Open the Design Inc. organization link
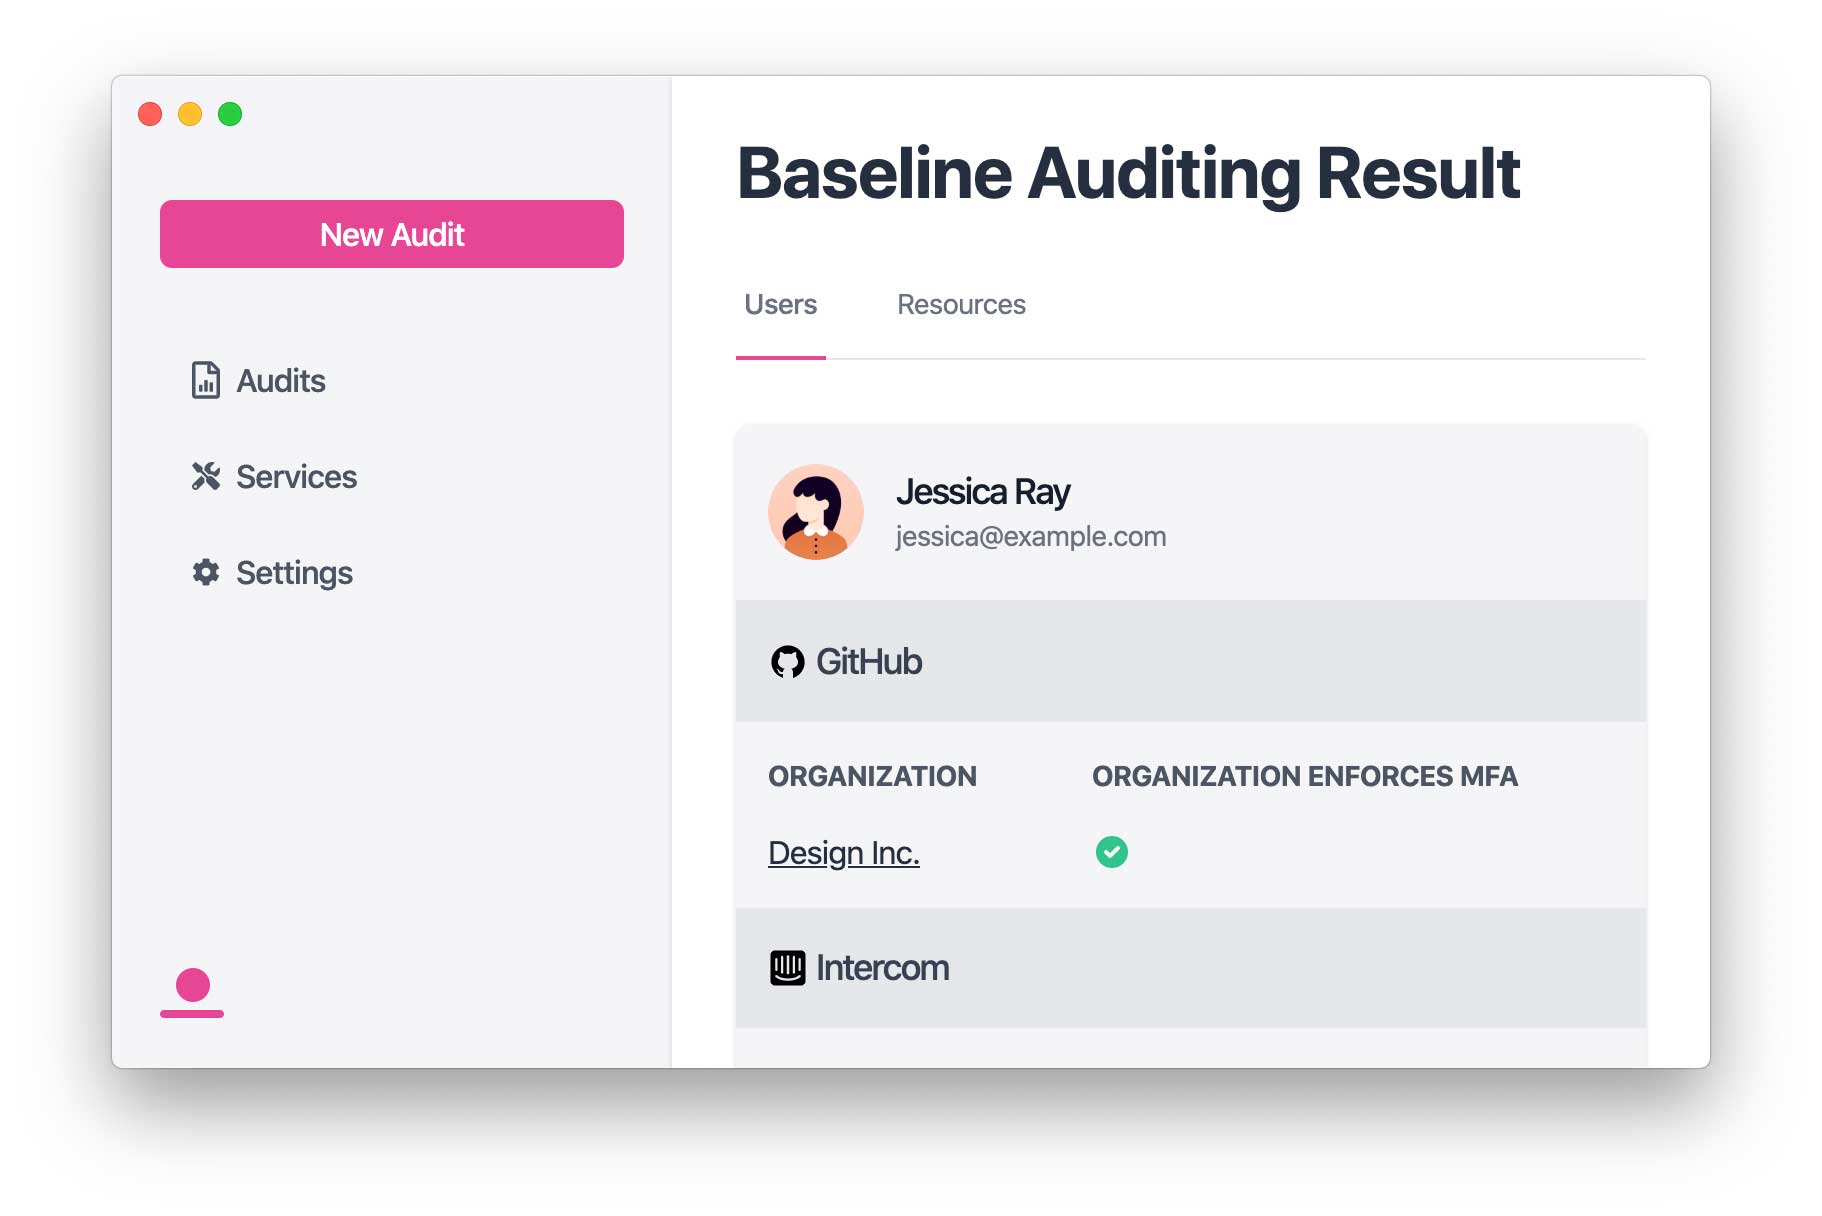The height and width of the screenshot is (1216, 1822). click(x=844, y=853)
